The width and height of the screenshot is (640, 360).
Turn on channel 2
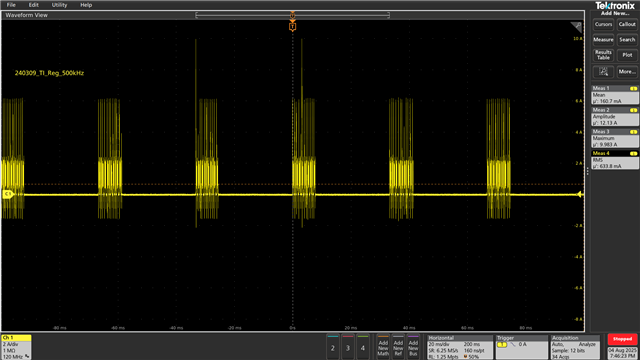(333, 347)
